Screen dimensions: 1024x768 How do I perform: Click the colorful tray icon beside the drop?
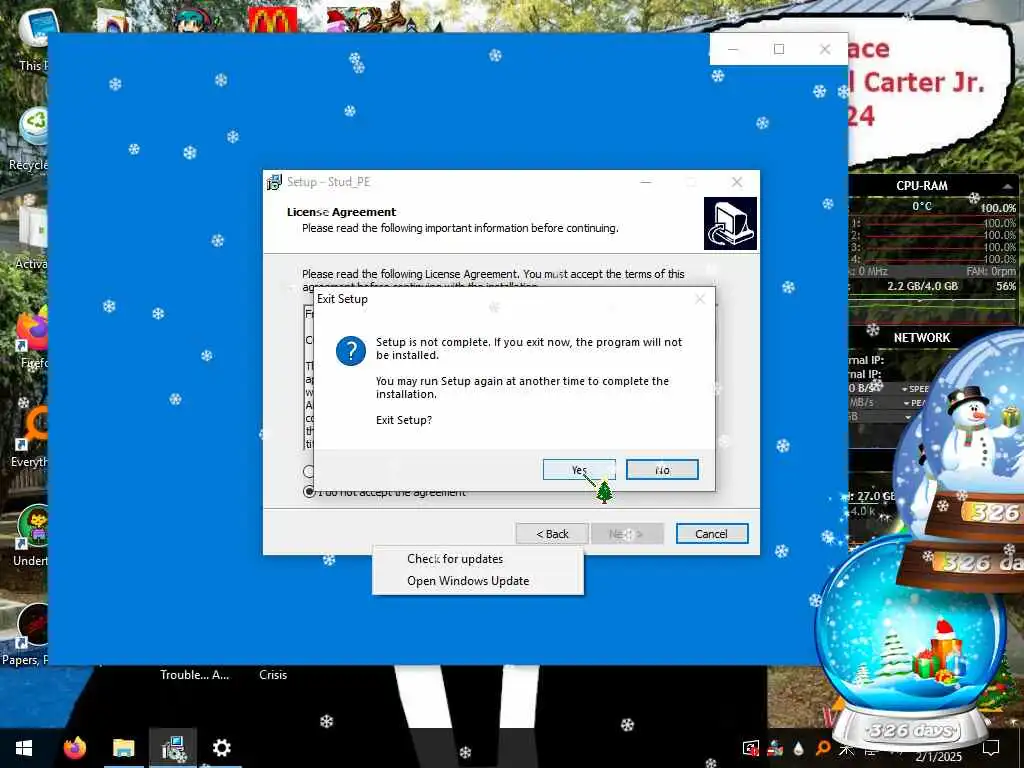[x=775, y=748]
